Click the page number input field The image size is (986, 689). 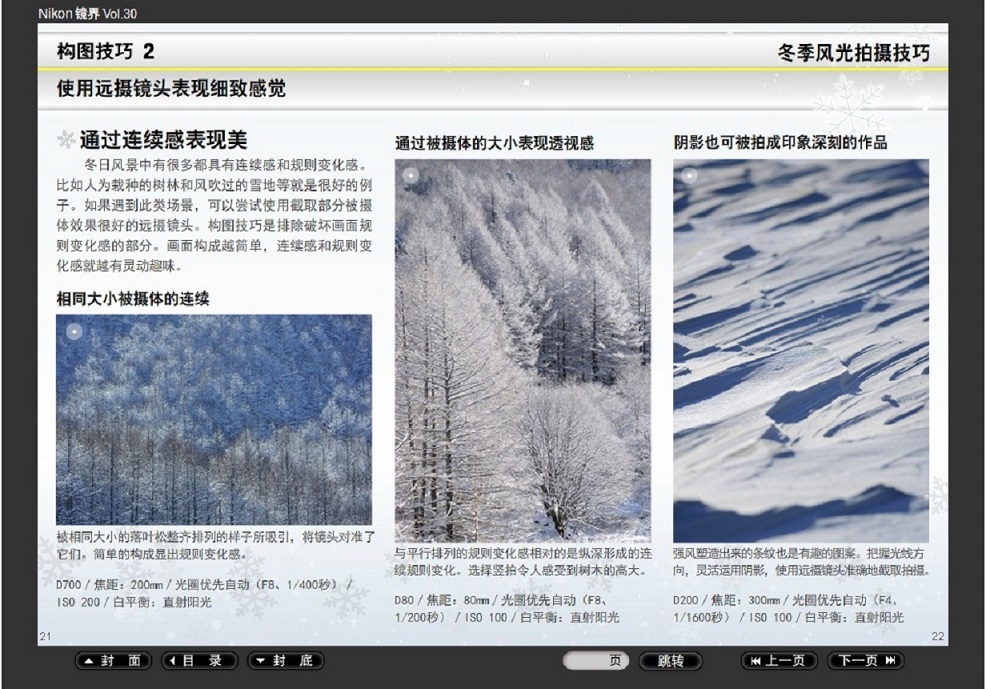click(x=596, y=661)
